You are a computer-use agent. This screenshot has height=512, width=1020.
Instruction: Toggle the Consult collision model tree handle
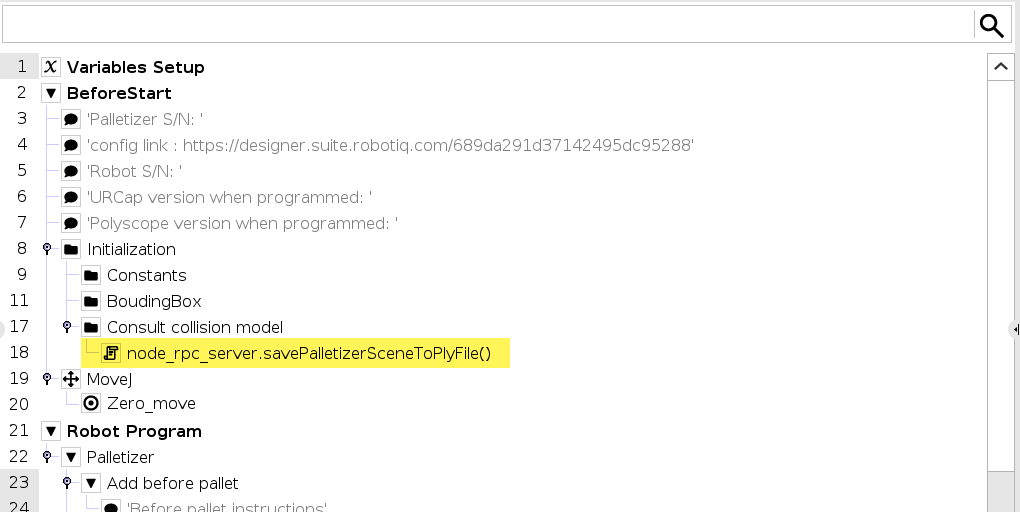[67, 327]
